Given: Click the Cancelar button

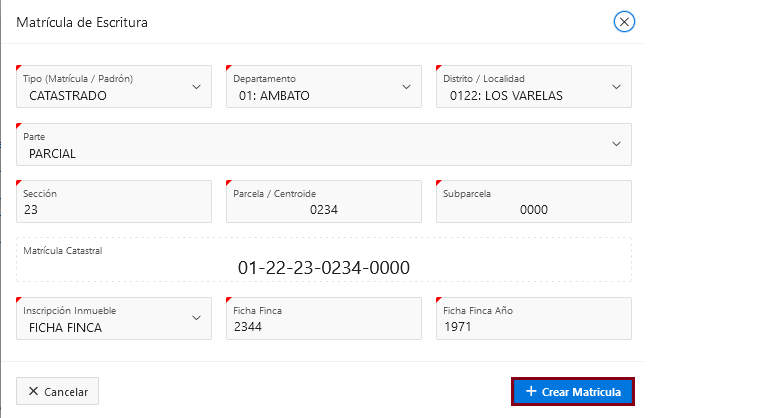Looking at the screenshot, I should coord(58,391).
